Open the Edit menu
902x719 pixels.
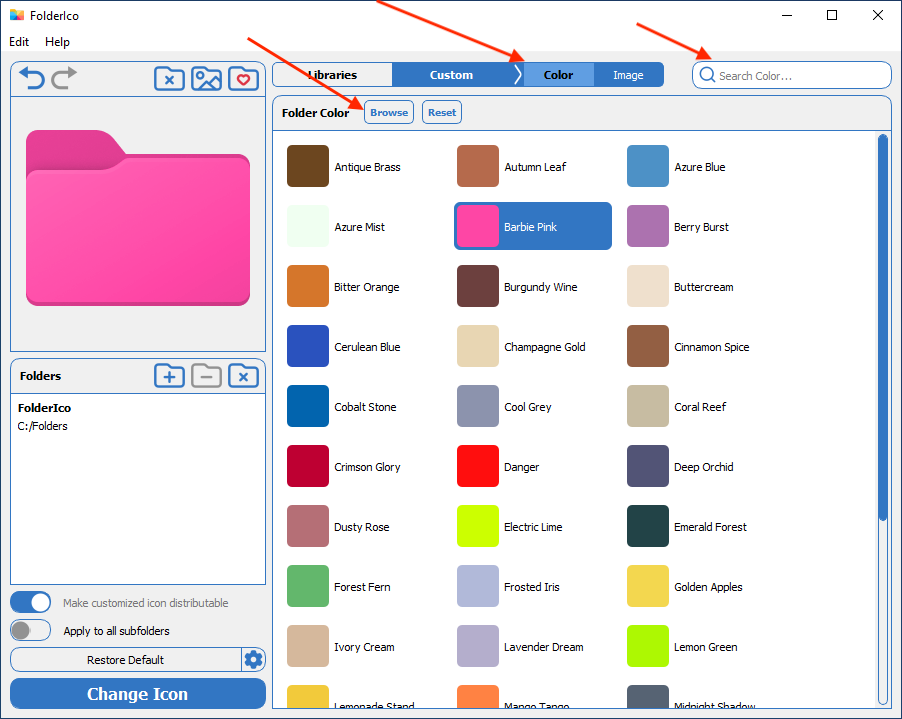(18, 42)
